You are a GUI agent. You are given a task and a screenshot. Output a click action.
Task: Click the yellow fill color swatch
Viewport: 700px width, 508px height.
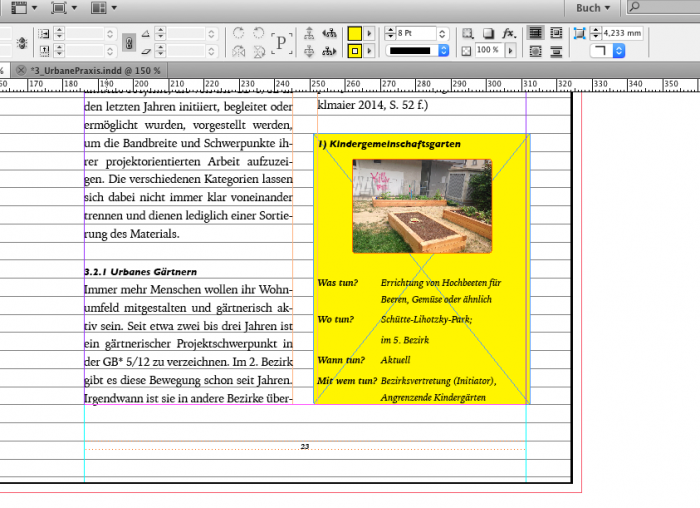tap(354, 33)
